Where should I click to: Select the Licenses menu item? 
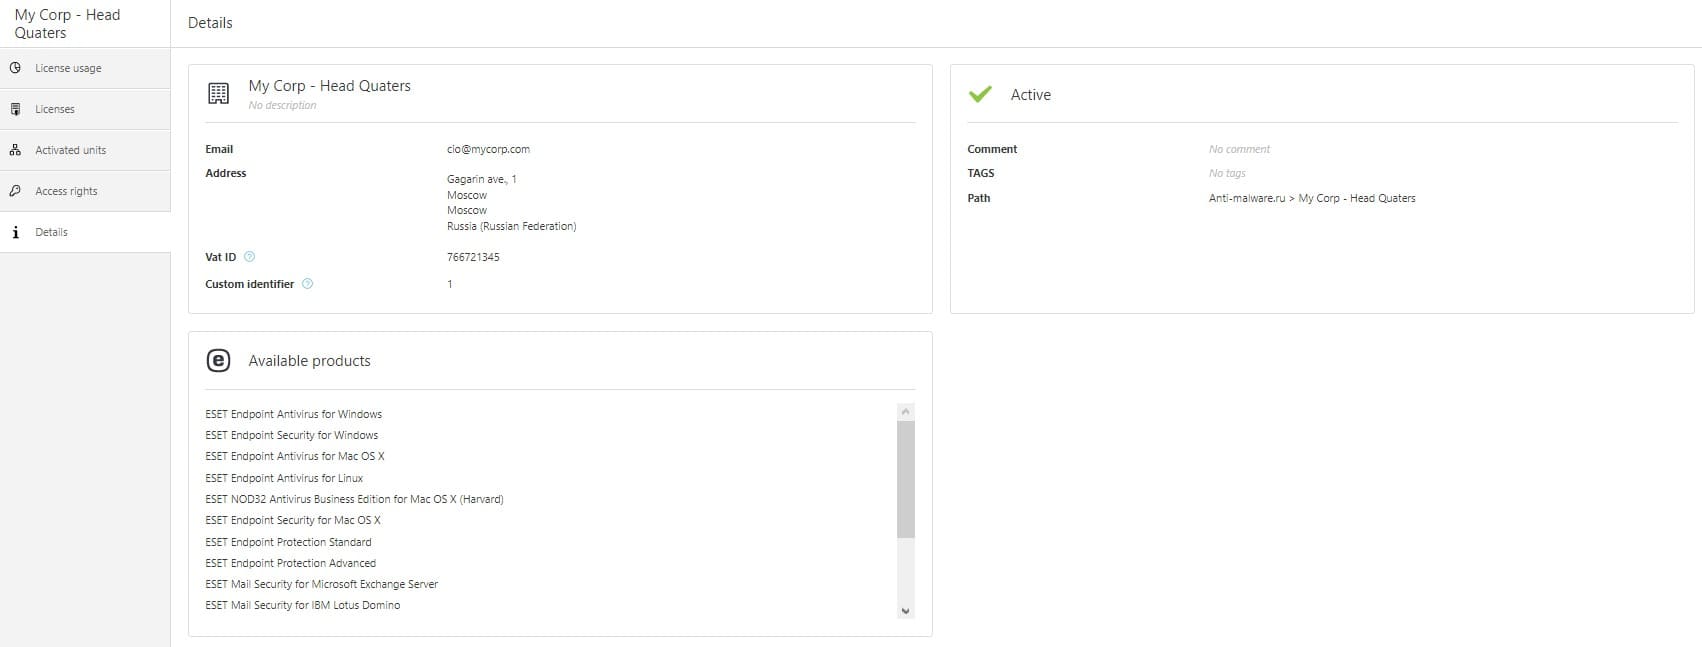(x=55, y=109)
